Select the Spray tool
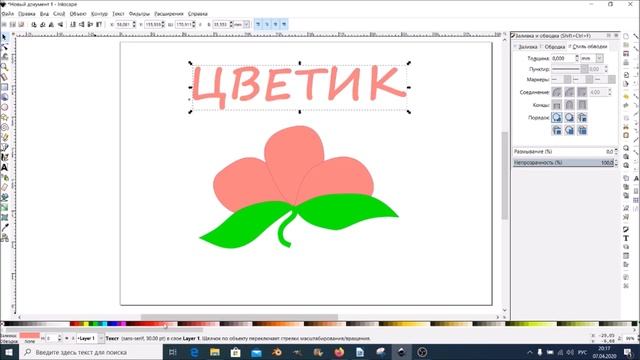The image size is (640, 360). (x=4, y=178)
